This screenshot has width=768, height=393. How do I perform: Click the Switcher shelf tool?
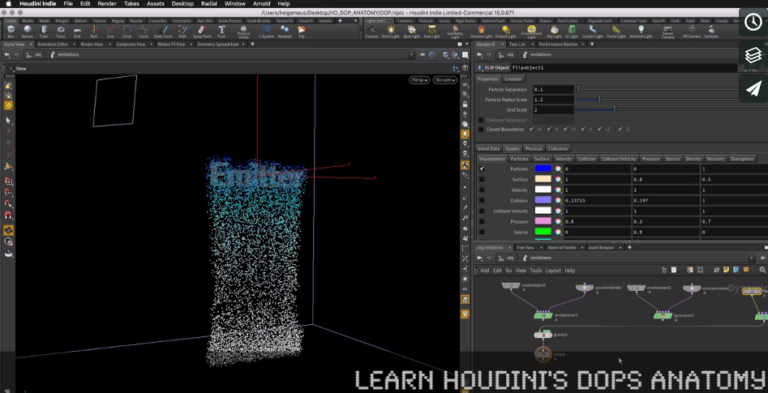tap(711, 32)
